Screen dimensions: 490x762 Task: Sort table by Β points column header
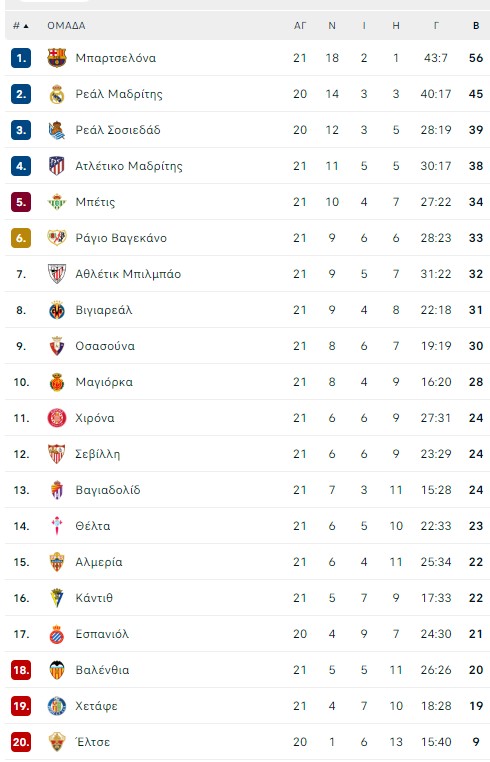(476, 26)
